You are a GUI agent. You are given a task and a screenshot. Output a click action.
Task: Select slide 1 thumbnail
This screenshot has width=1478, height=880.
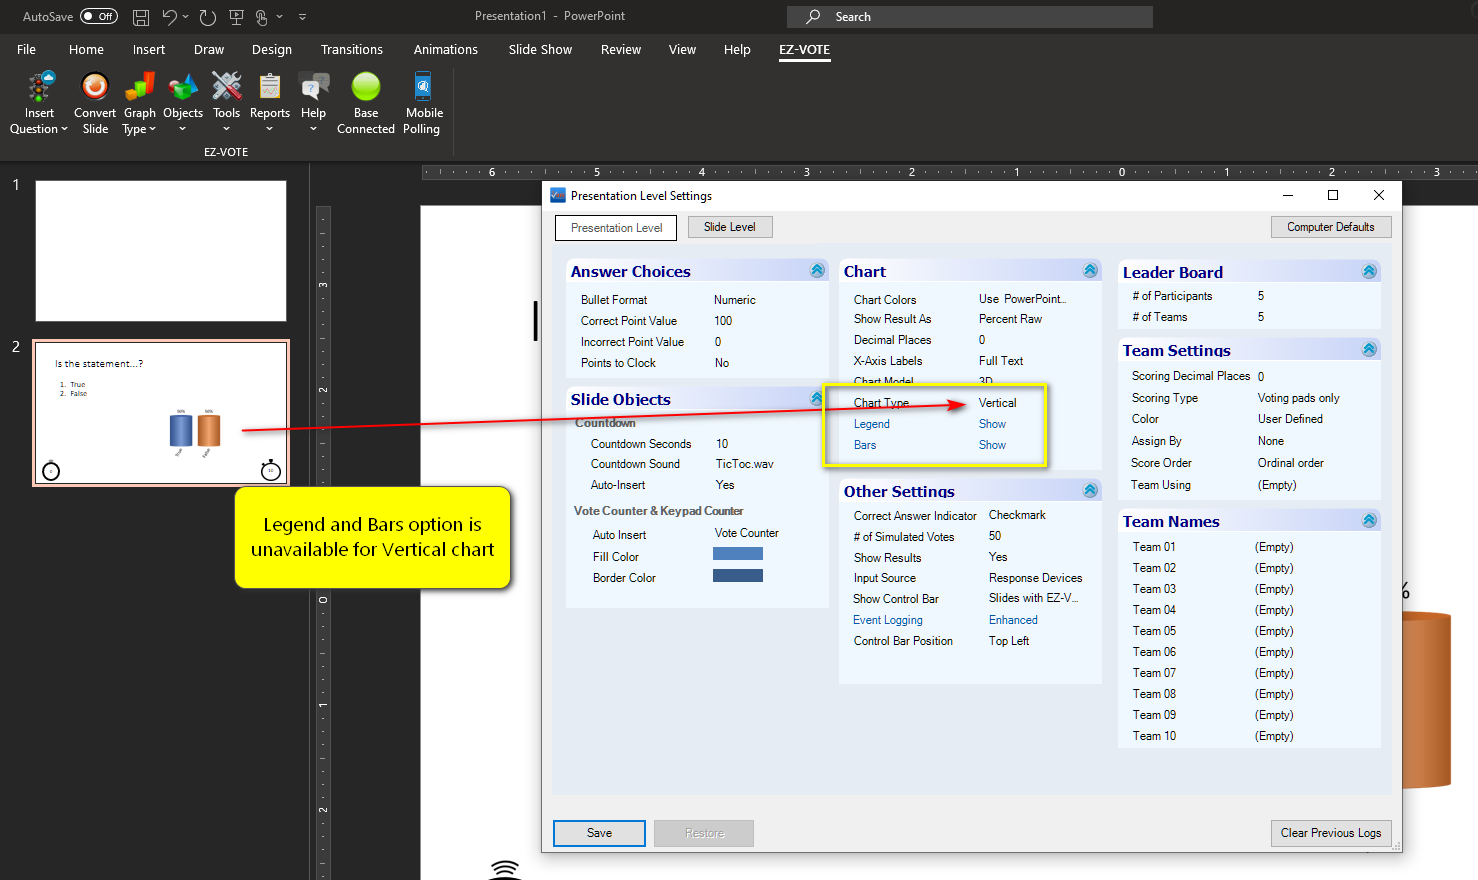point(161,251)
